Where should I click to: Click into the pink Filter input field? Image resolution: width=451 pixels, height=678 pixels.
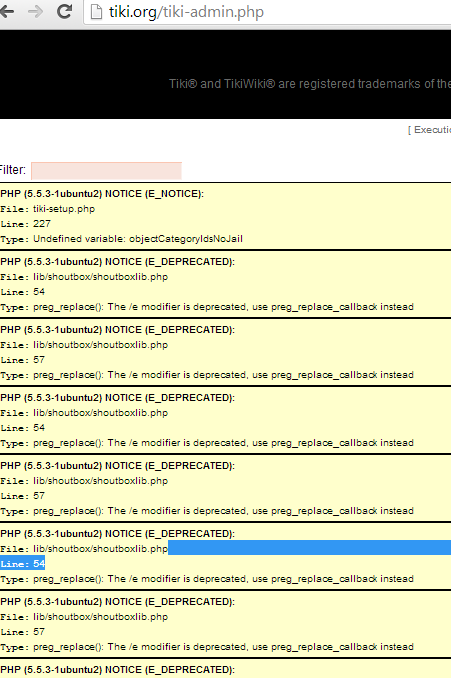(x=106, y=170)
